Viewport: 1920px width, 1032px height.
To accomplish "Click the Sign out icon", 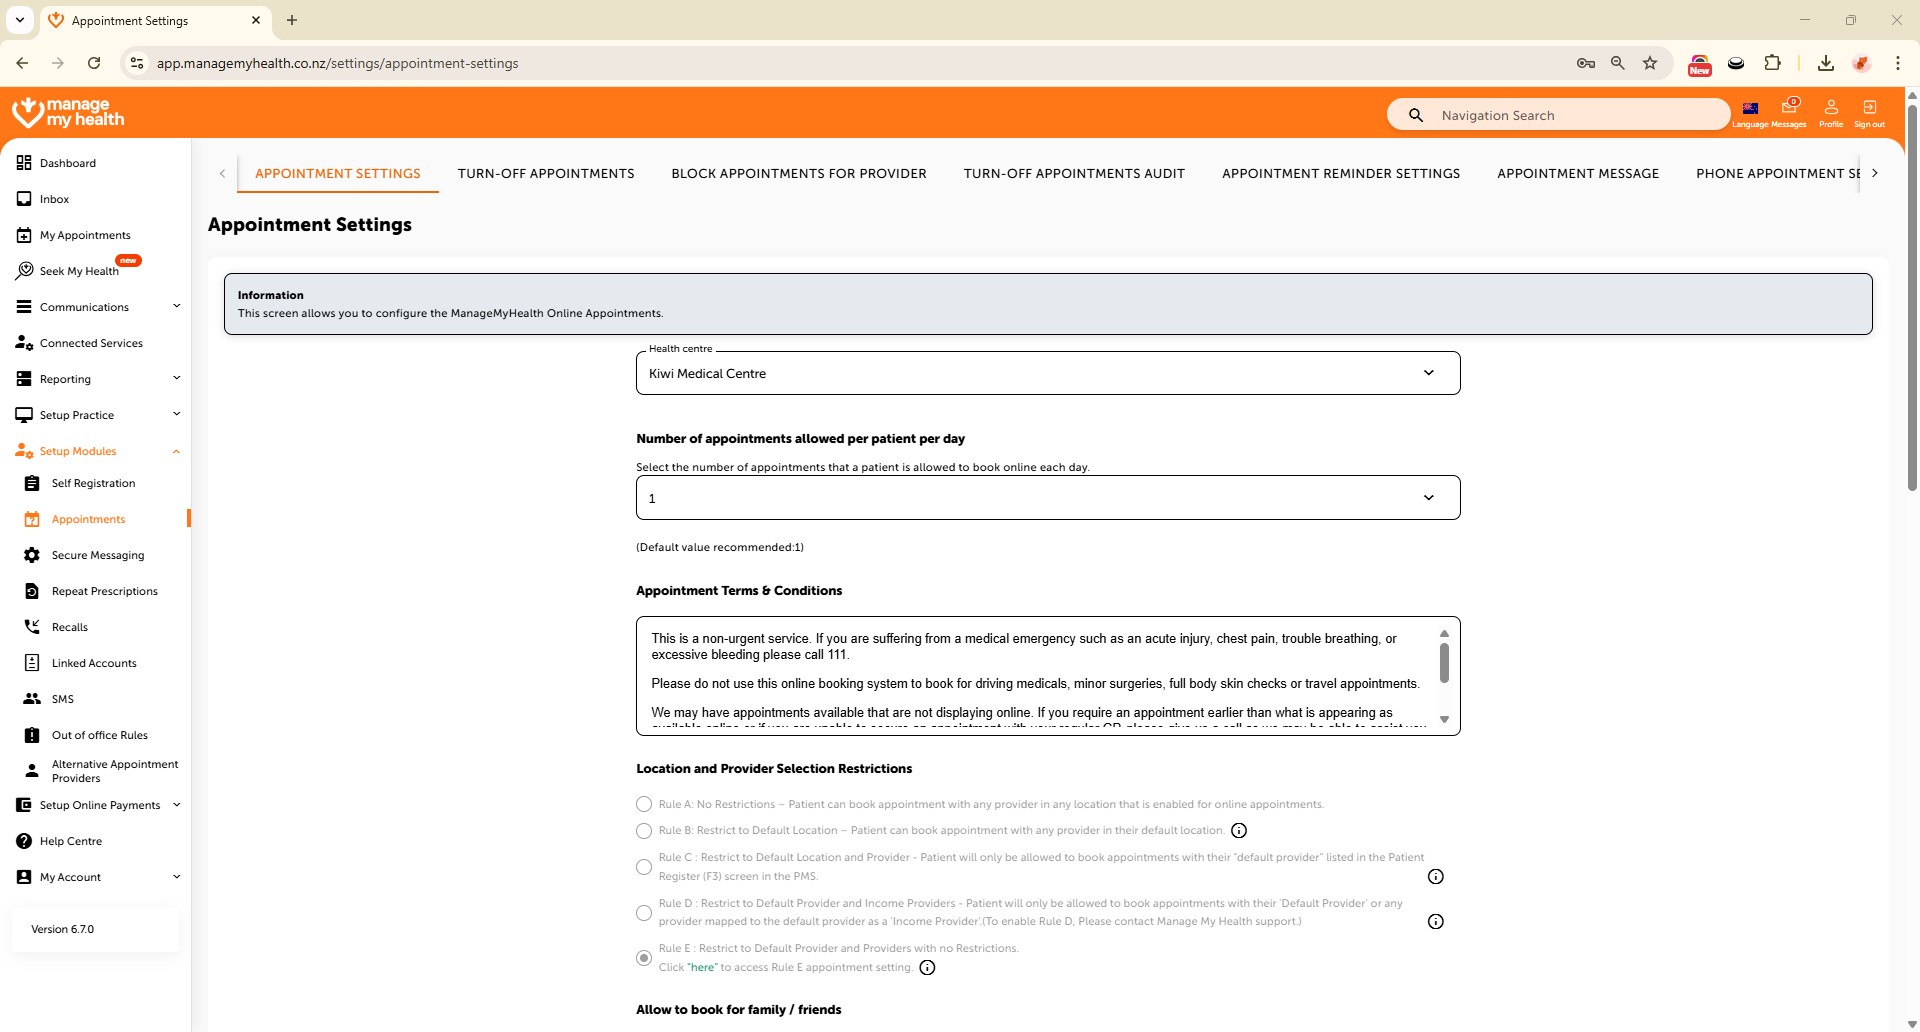I will pos(1869,111).
